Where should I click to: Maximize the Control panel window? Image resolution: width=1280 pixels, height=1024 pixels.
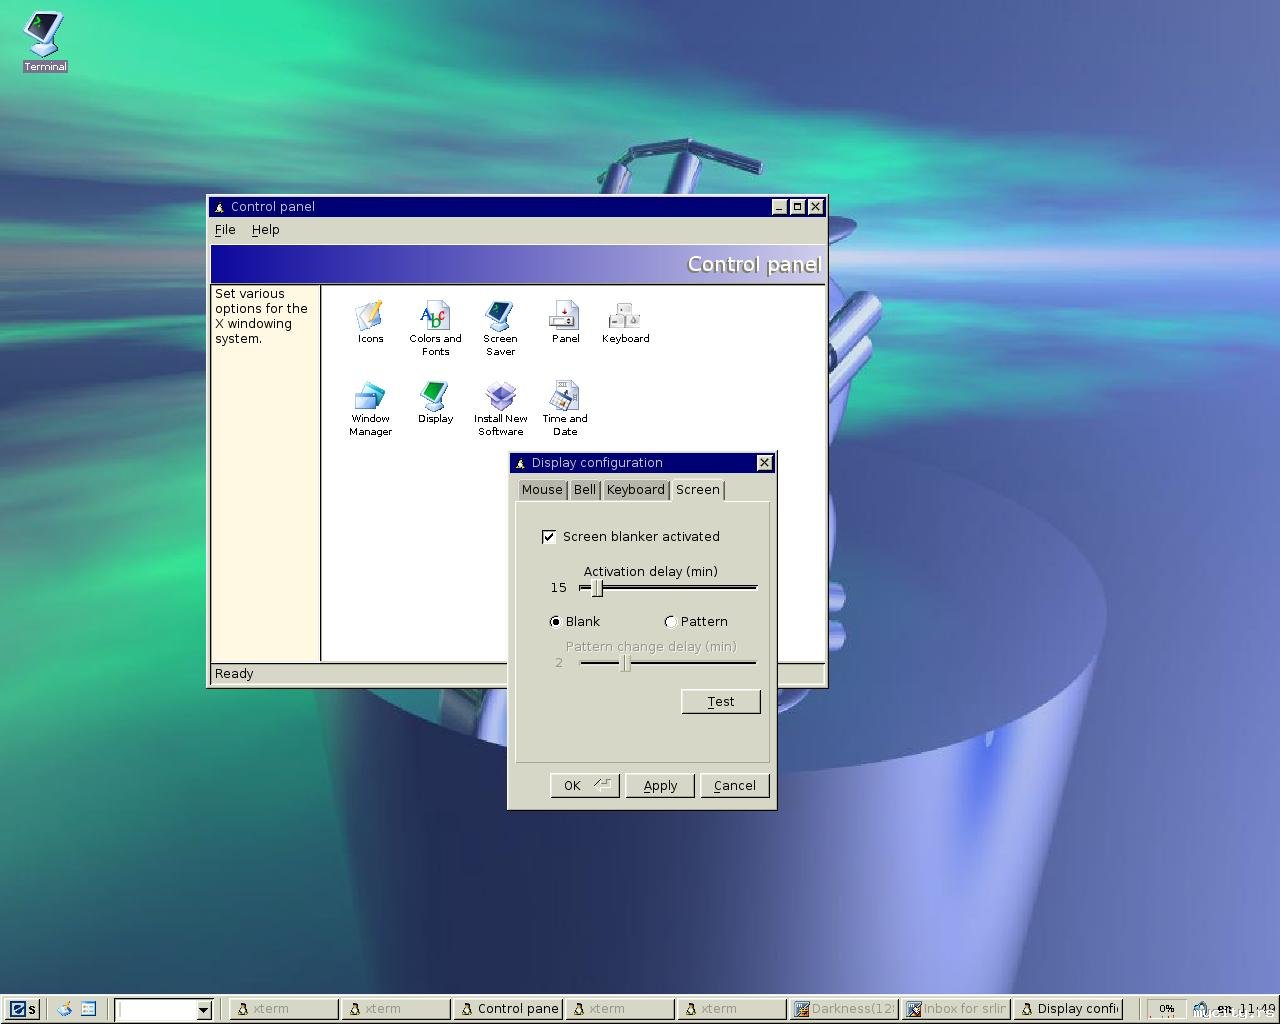[x=797, y=207]
